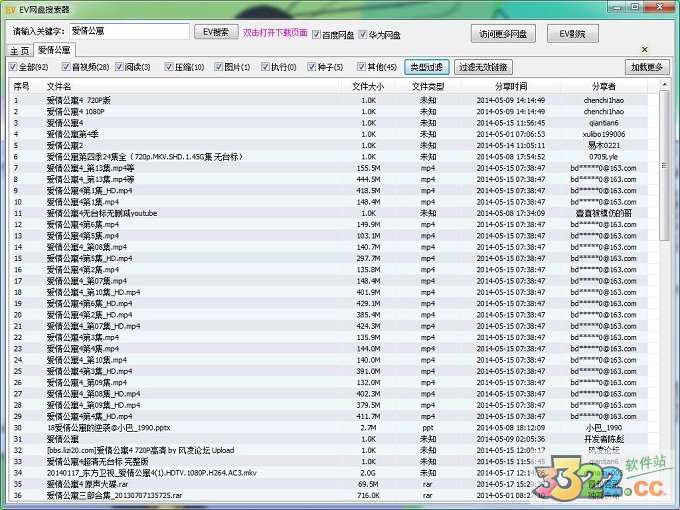The height and width of the screenshot is (510, 680).
Task: Click sharer name 0705Lyle
Action: 604,157
